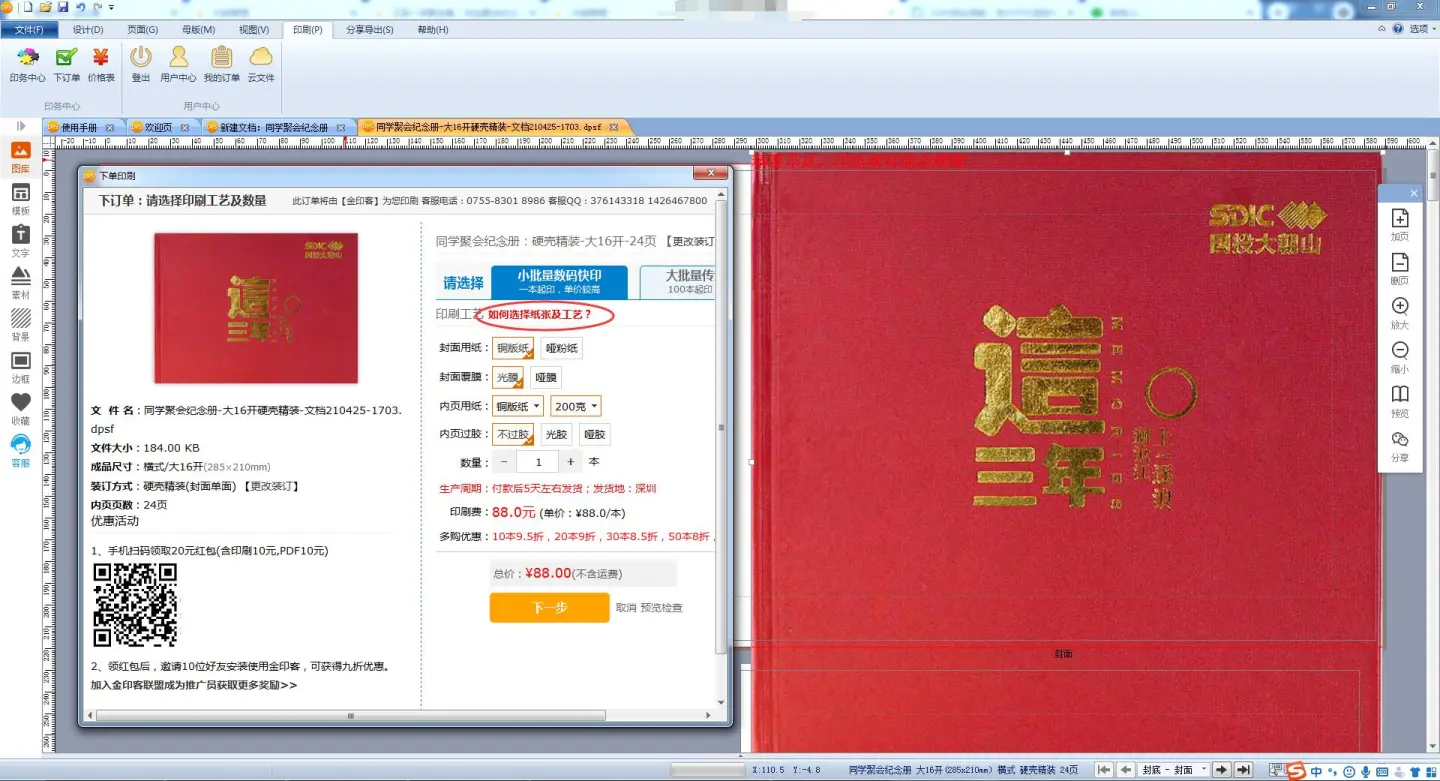This screenshot has width=1440, height=781.
Task: Open the 客服 customer service in sidebar
Action: [x=20, y=452]
